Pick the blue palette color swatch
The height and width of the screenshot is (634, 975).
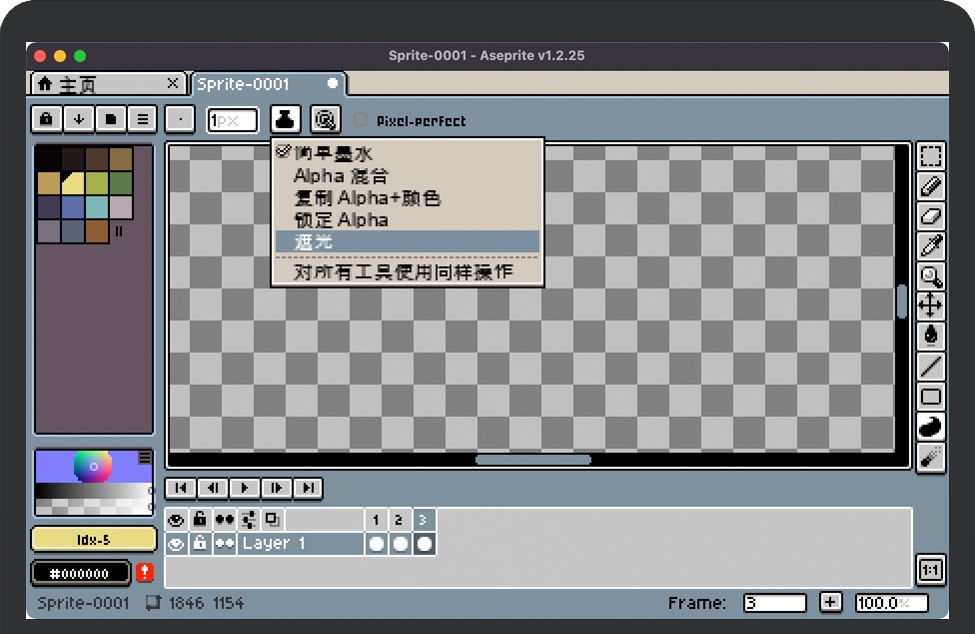[73, 207]
